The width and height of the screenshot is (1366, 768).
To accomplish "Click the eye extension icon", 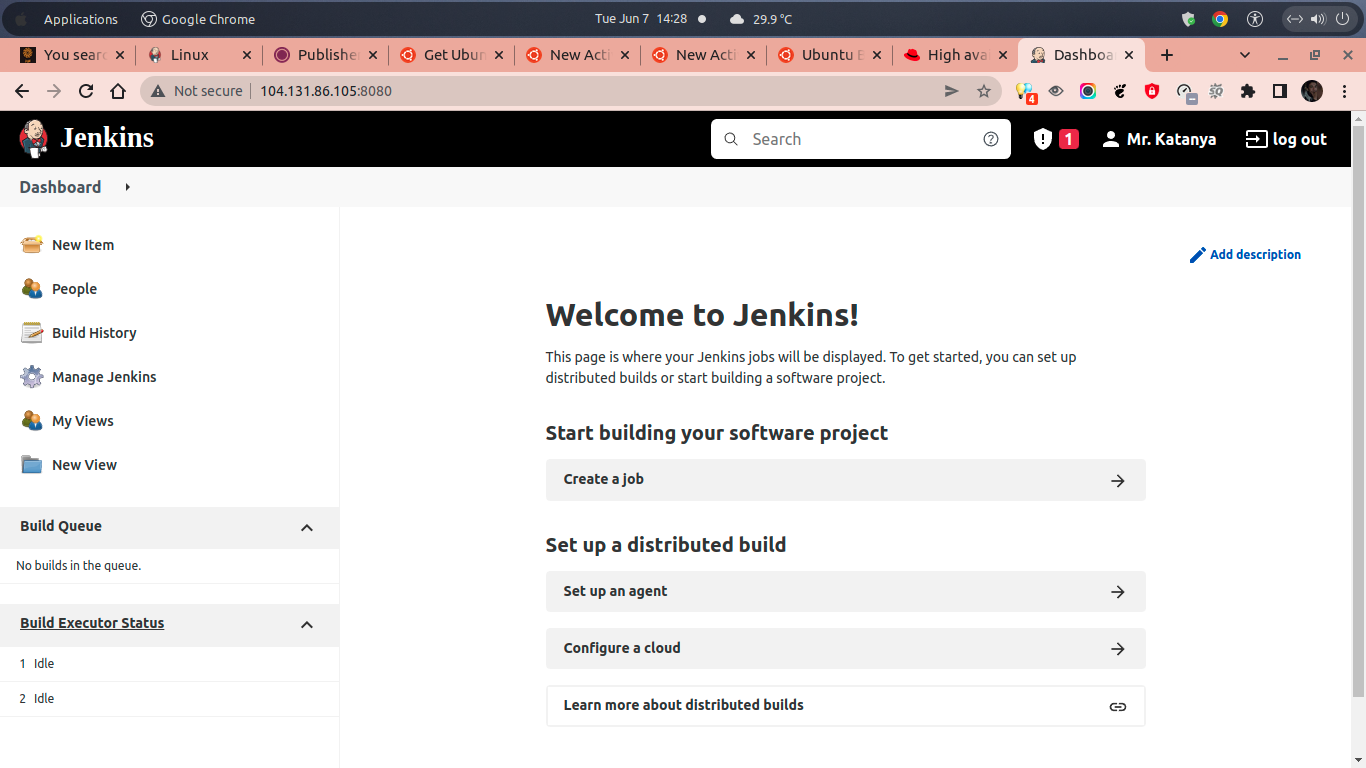I will point(1056,91).
